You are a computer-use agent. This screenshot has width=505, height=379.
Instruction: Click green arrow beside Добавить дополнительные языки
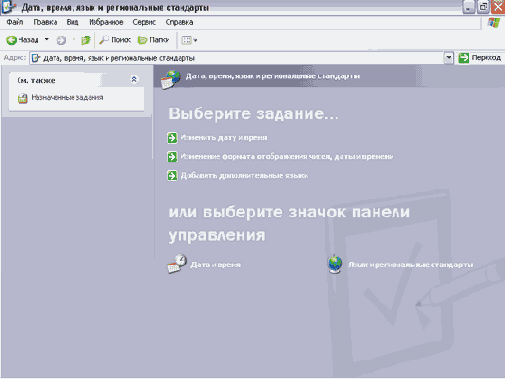[172, 176]
